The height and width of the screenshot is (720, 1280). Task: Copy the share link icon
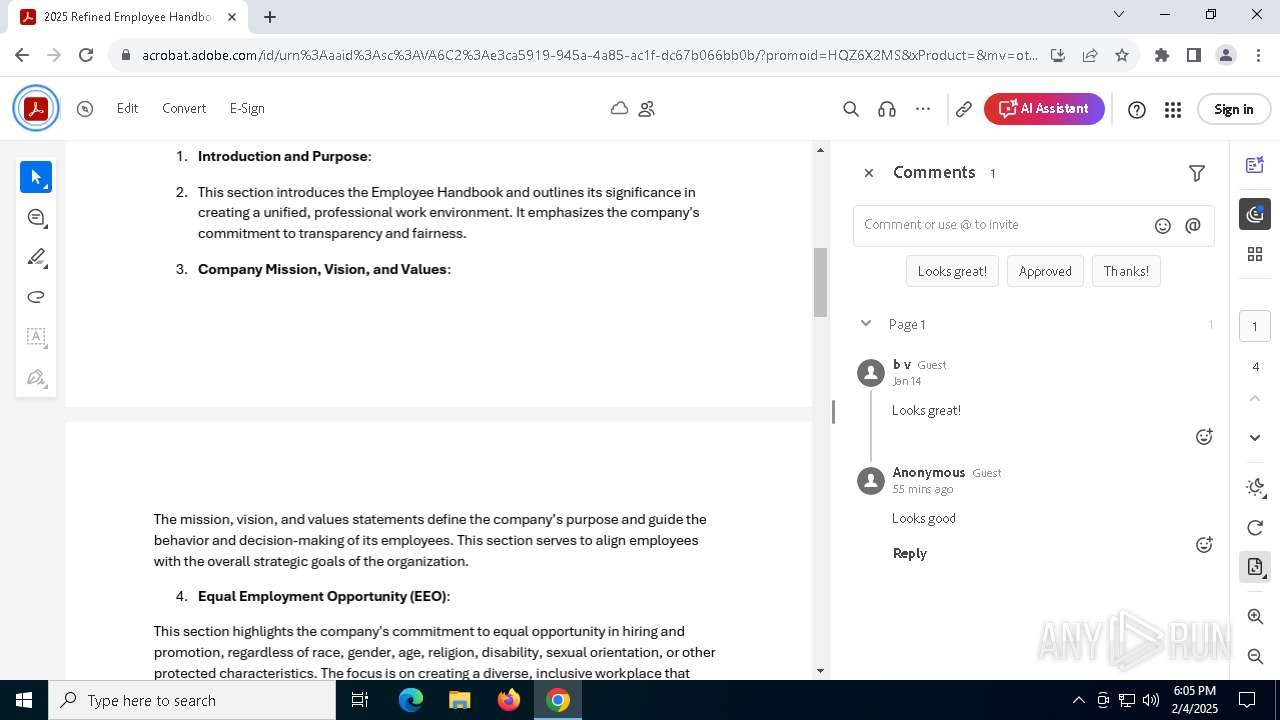(964, 109)
